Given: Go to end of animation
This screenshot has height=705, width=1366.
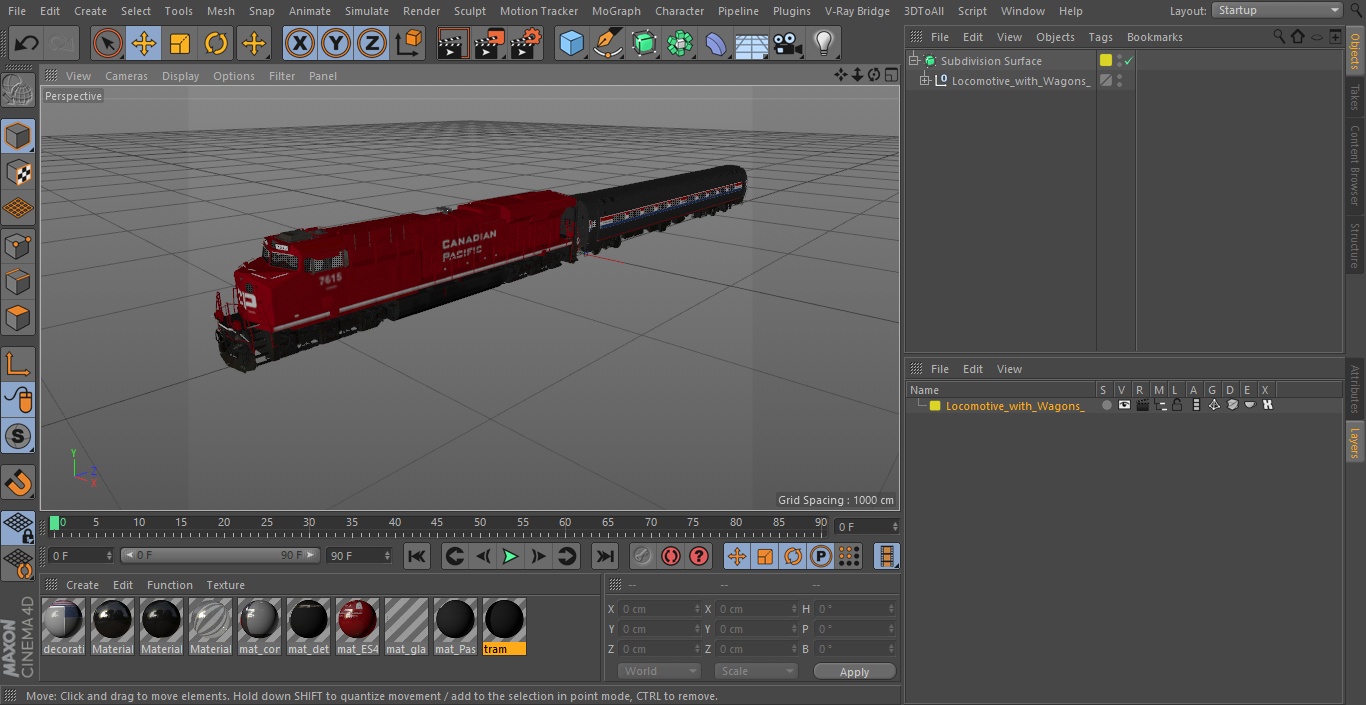Looking at the screenshot, I should click(x=604, y=556).
